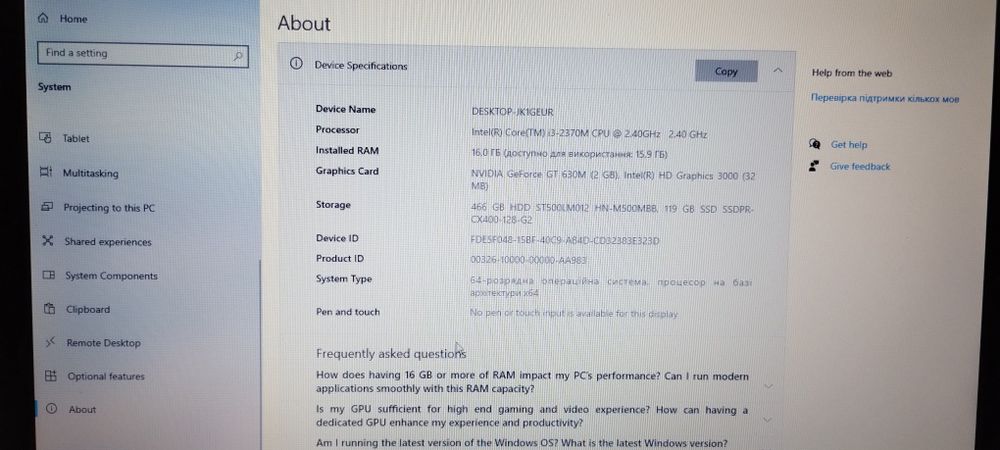This screenshot has height=450, width=1000.
Task: Click the NVIDIA GeForce GT 630M graphics value
Action: pyautogui.click(x=613, y=180)
